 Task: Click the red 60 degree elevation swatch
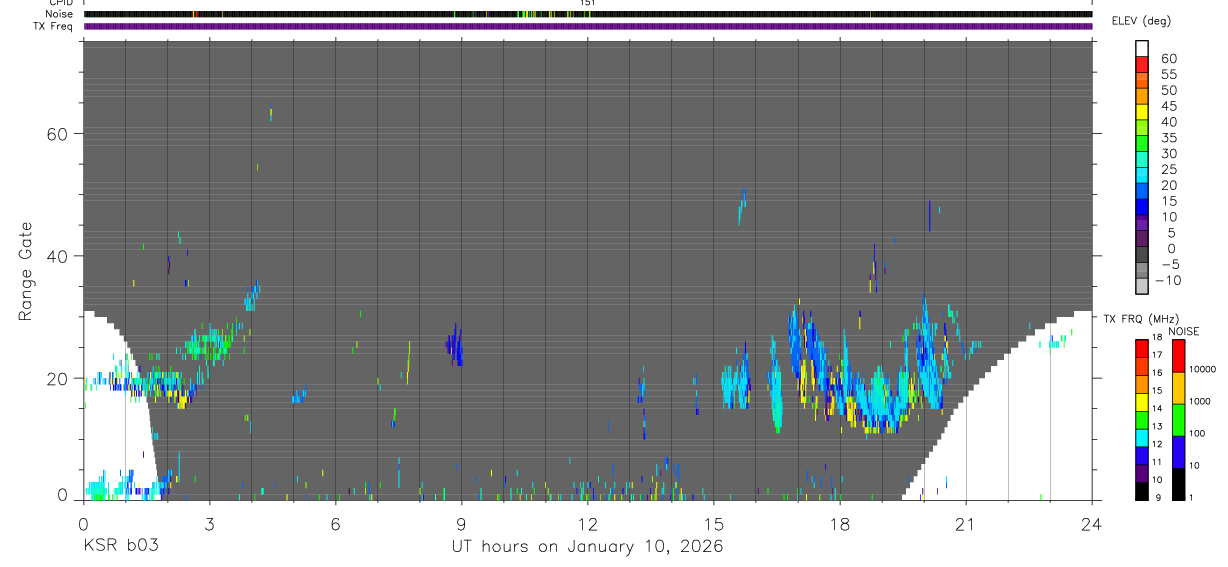point(1142,64)
